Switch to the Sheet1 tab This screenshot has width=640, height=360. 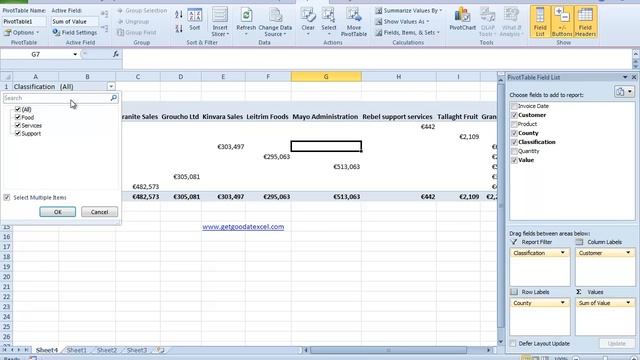pyautogui.click(x=77, y=350)
